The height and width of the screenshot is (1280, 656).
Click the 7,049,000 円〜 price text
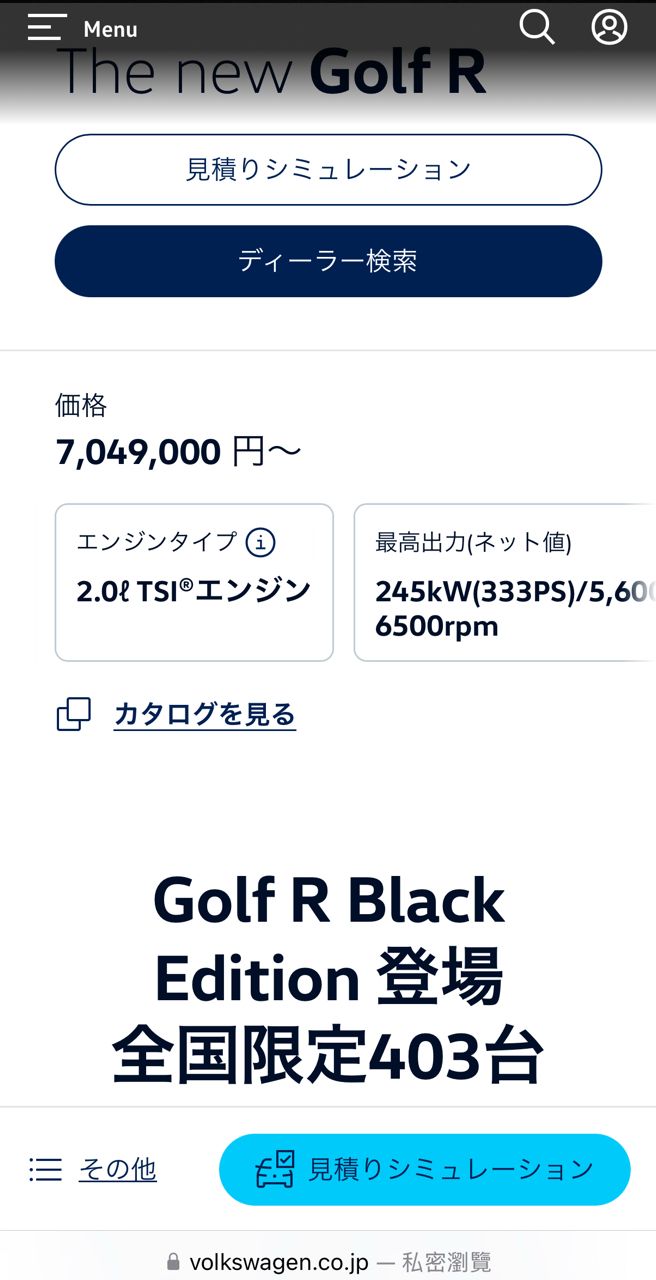[179, 452]
